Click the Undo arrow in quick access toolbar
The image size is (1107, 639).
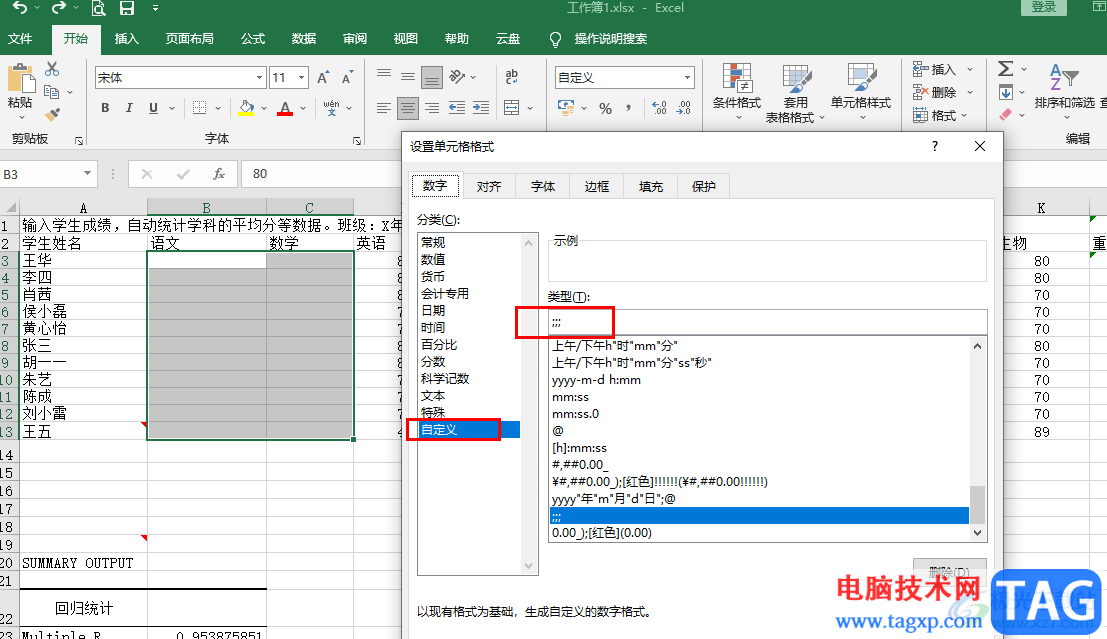[x=20, y=8]
